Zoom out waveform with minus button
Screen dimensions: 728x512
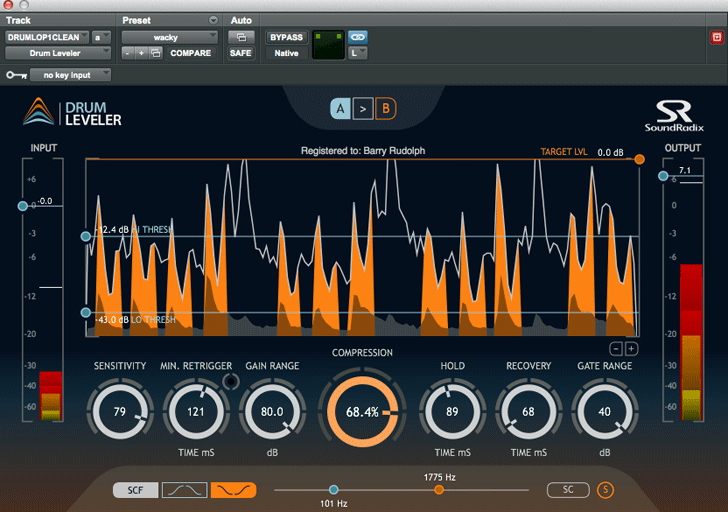616,349
